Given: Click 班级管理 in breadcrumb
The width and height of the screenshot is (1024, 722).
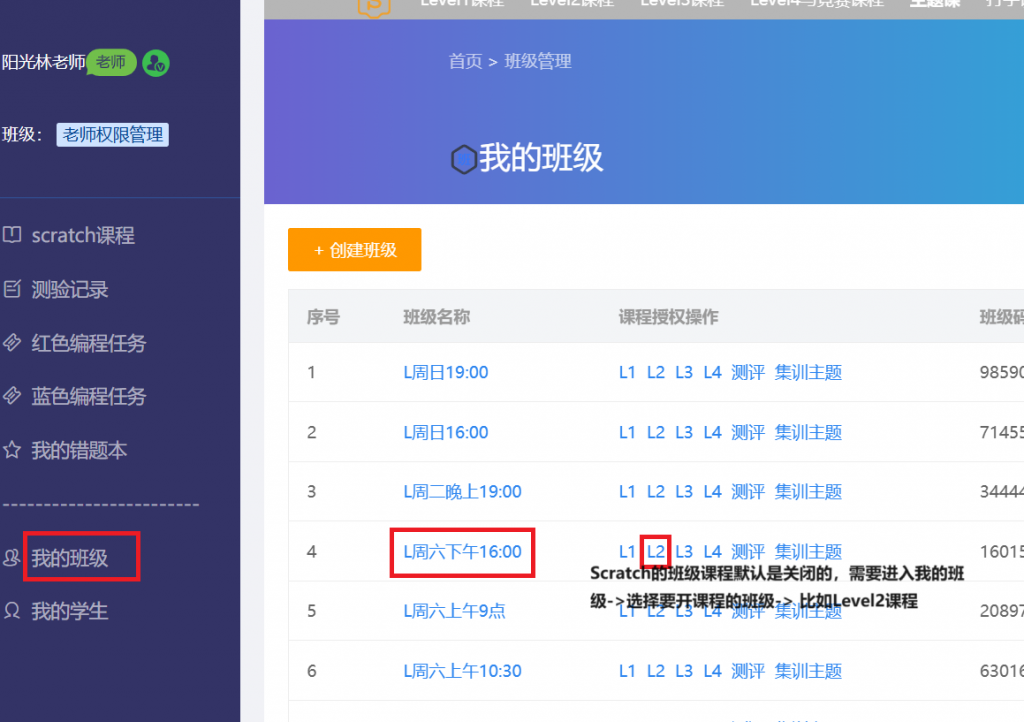Looking at the screenshot, I should click(538, 61).
